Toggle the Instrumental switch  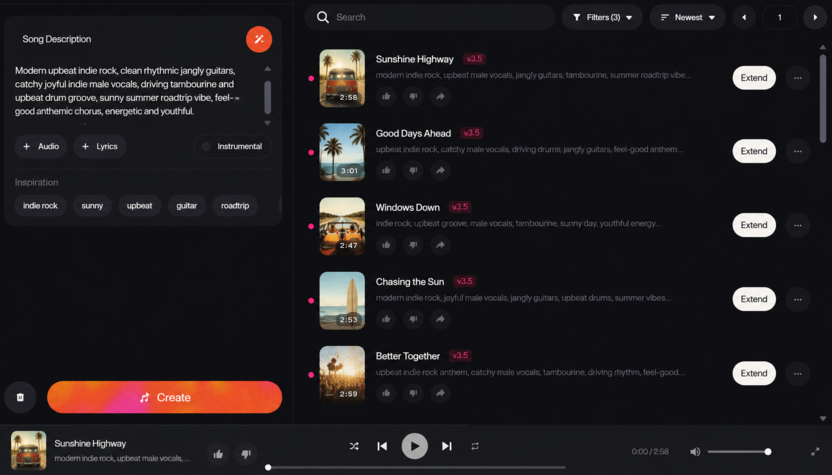click(x=233, y=146)
